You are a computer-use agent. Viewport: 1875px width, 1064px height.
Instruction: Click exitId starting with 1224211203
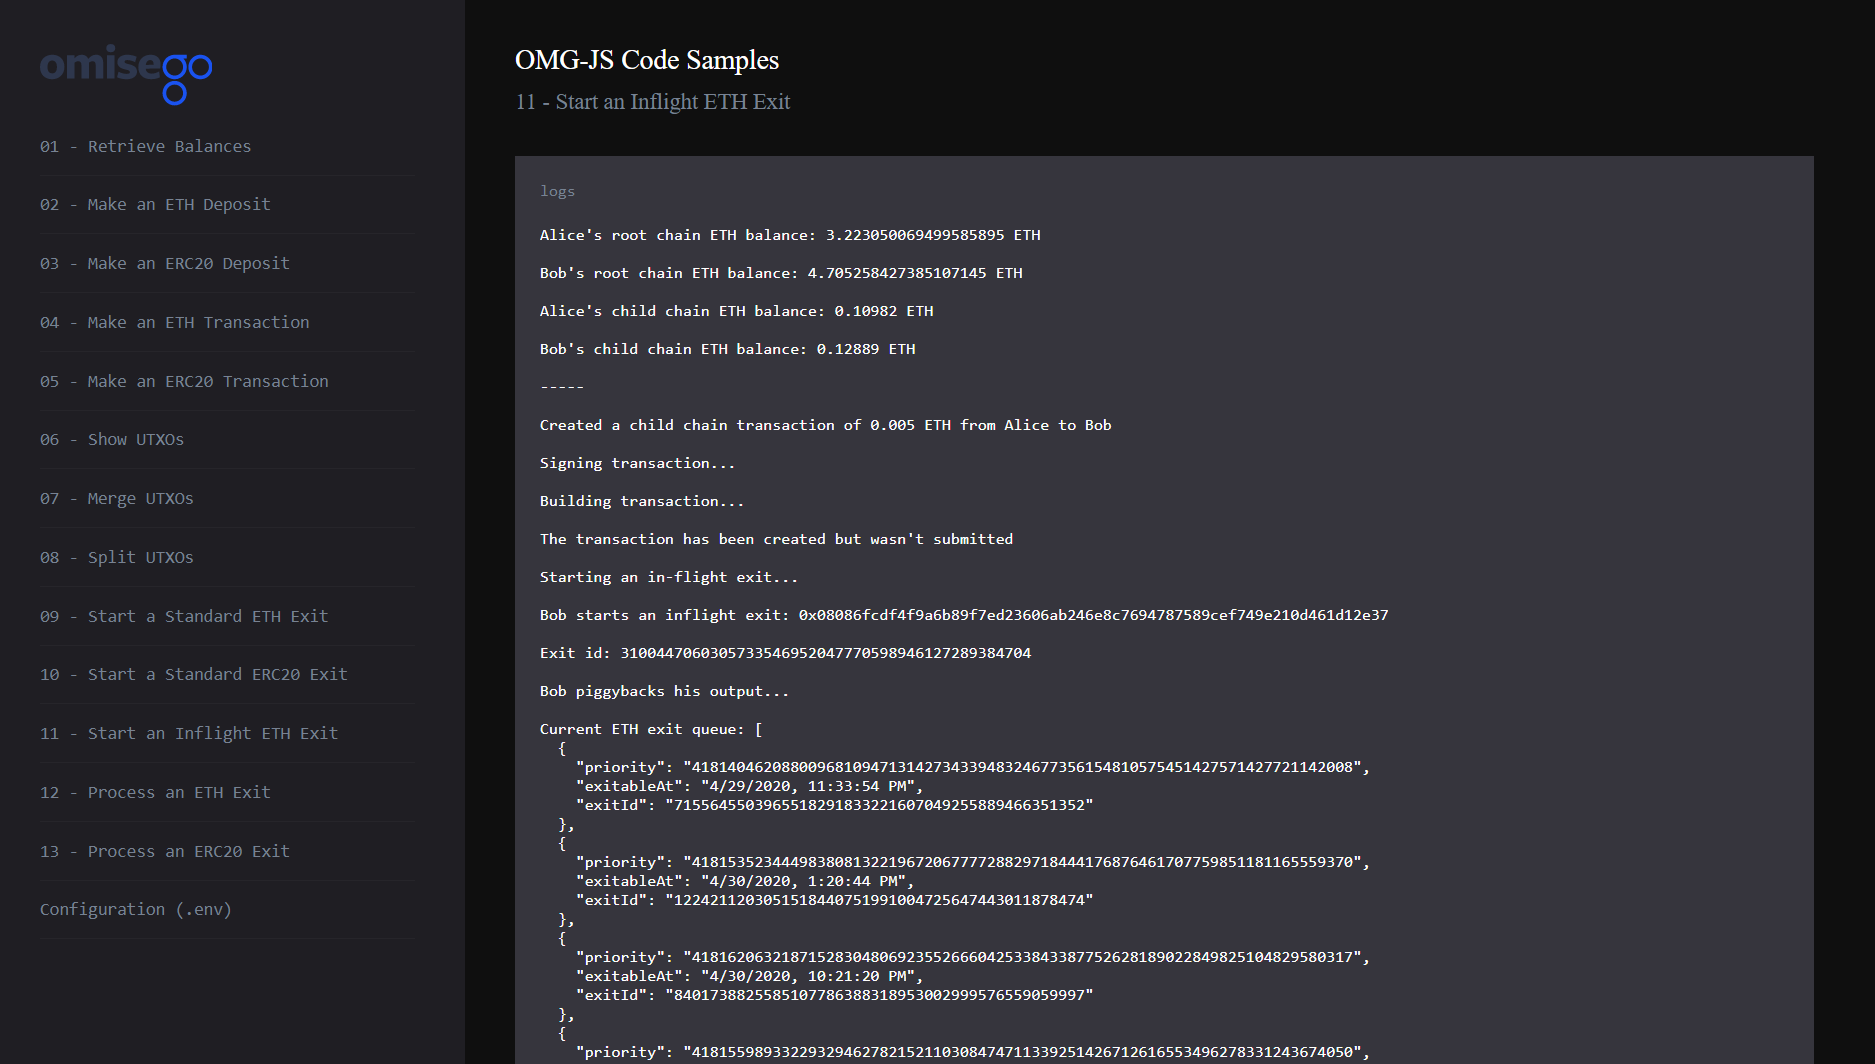click(x=835, y=900)
